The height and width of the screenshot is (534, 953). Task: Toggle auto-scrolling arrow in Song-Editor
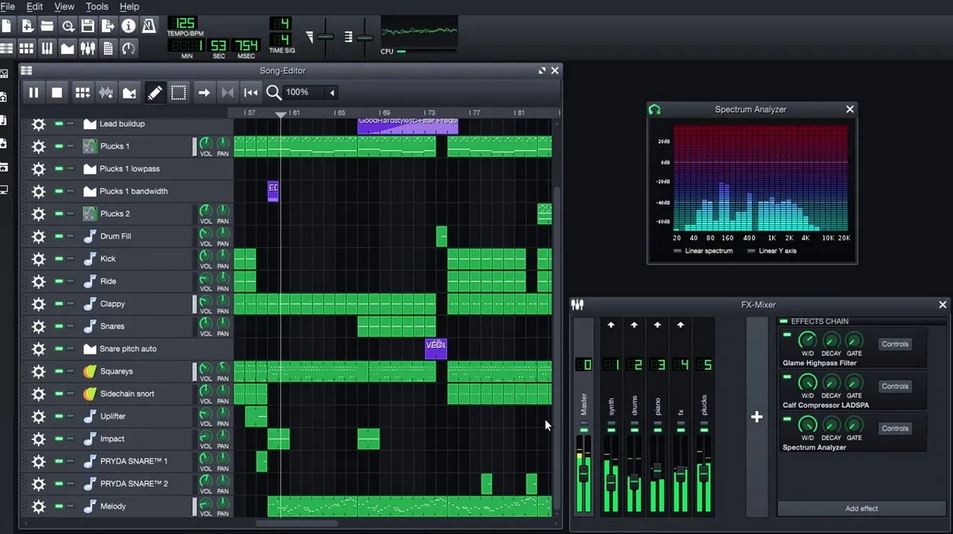[204, 92]
